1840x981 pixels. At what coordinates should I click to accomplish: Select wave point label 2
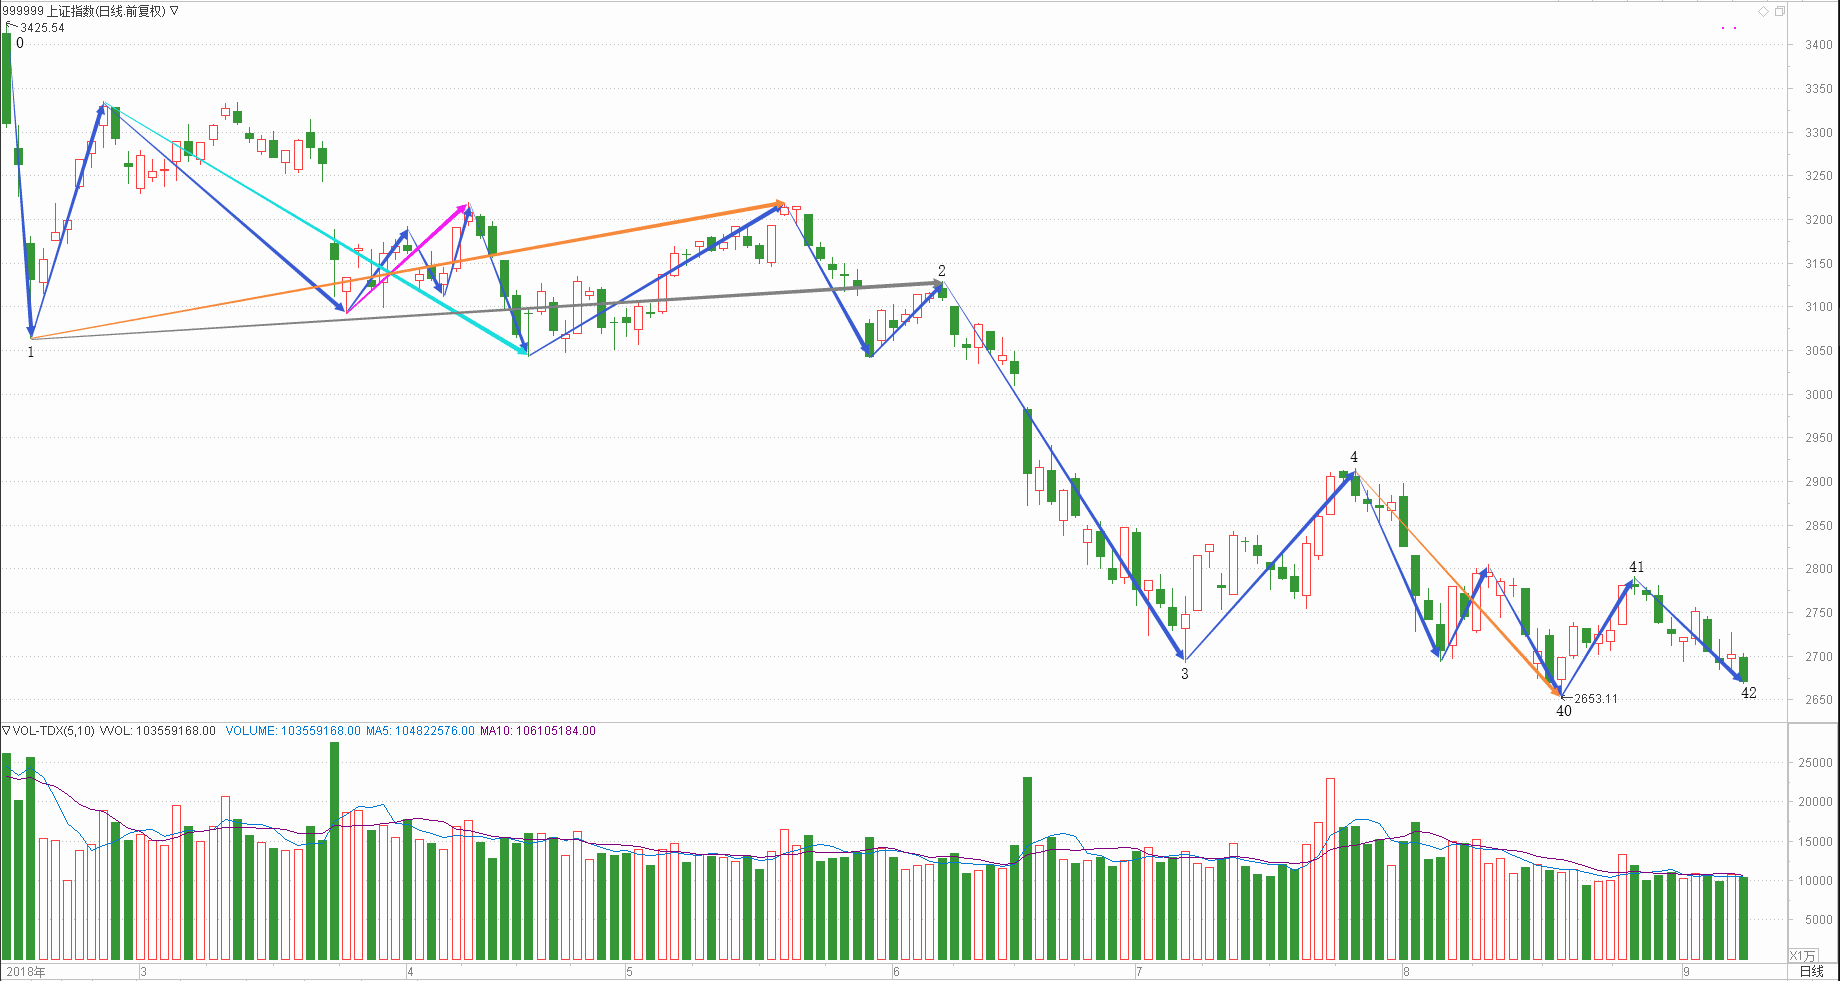pos(941,271)
